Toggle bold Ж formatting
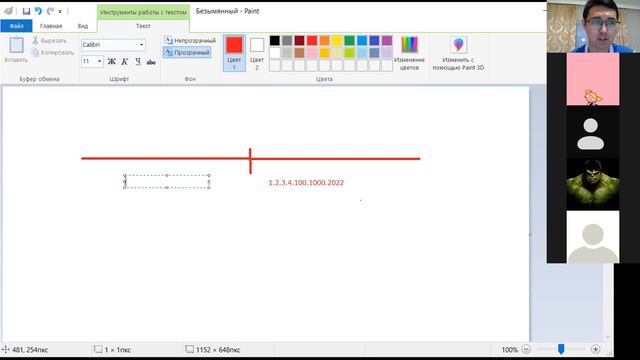The height and width of the screenshot is (360, 640). point(111,62)
